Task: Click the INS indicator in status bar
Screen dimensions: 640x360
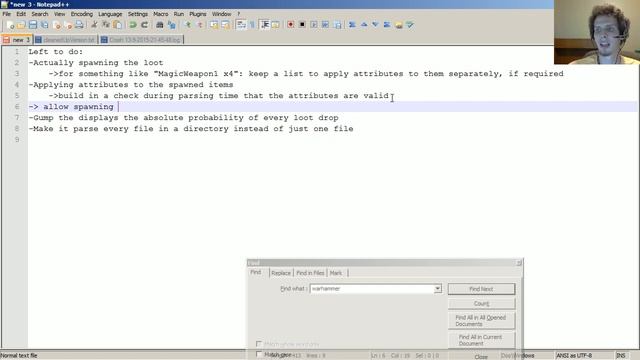Action: coord(621,356)
